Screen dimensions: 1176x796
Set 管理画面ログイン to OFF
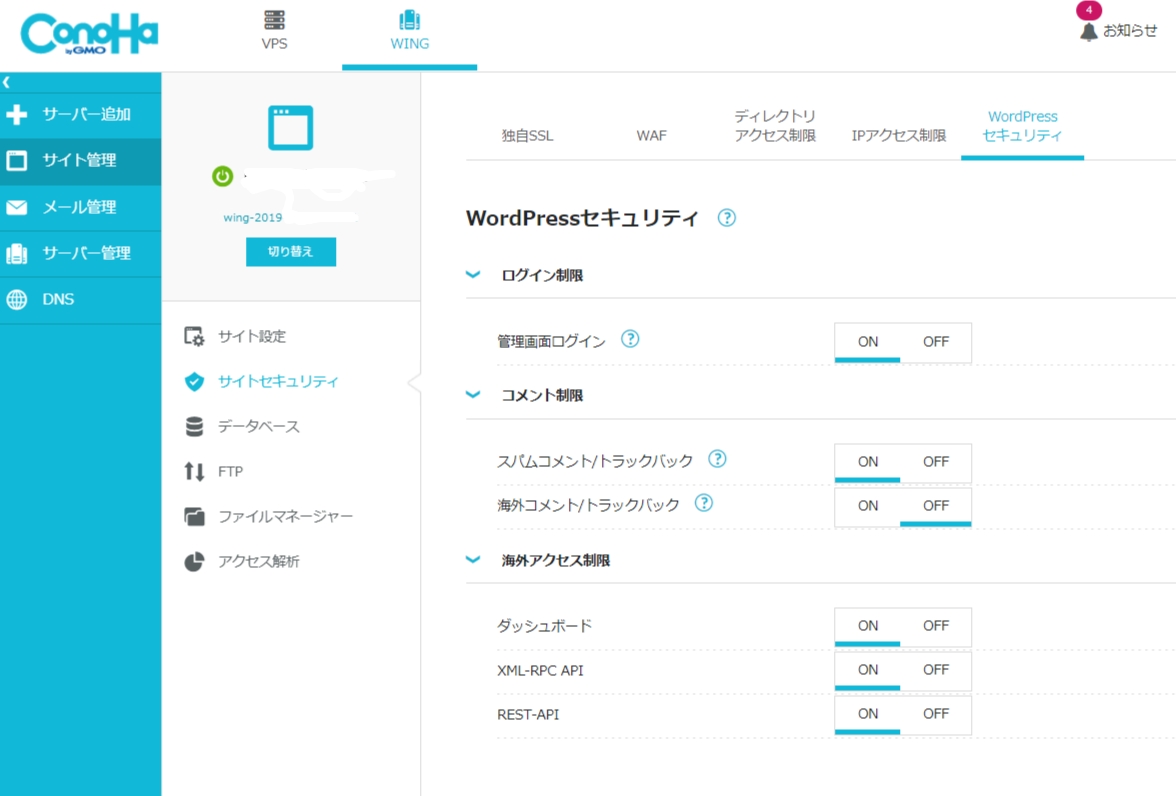935,342
